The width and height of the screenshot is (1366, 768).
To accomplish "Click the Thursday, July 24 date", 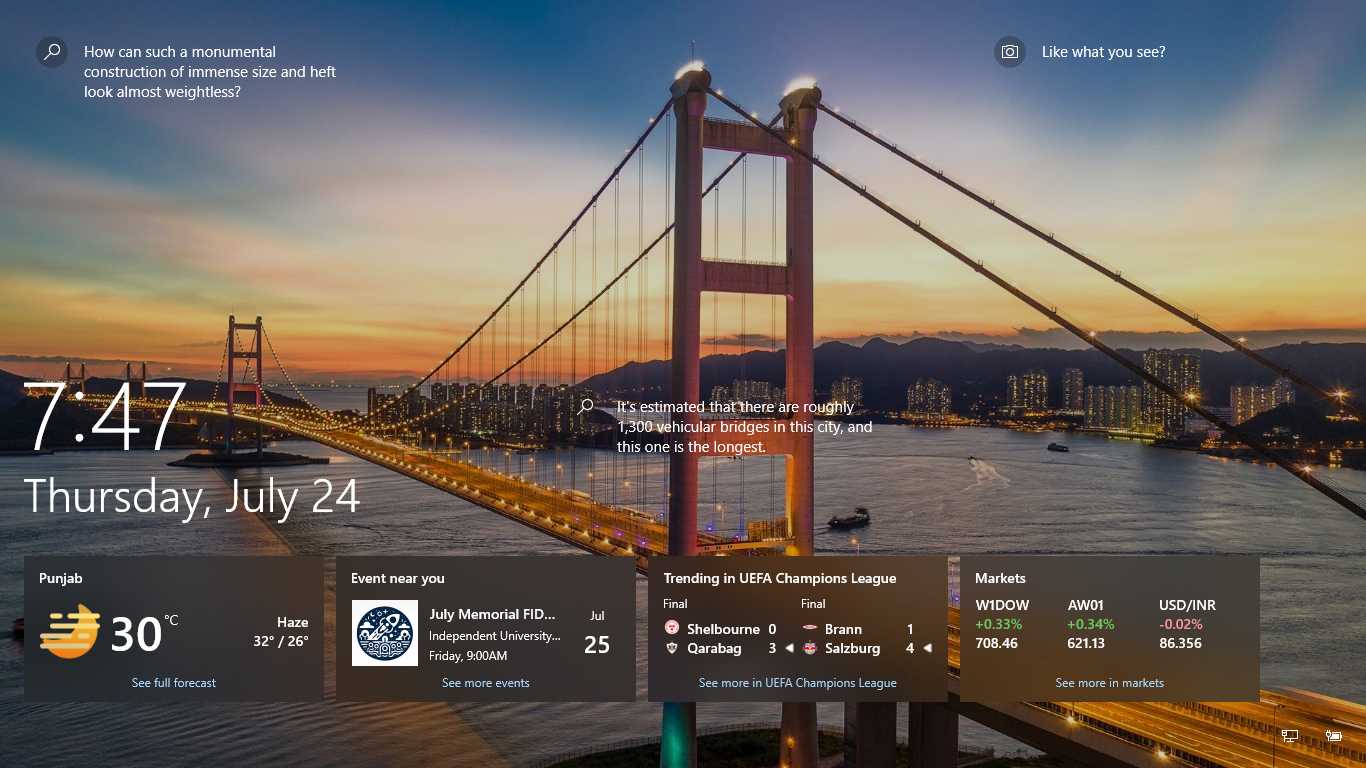I will click(x=192, y=496).
